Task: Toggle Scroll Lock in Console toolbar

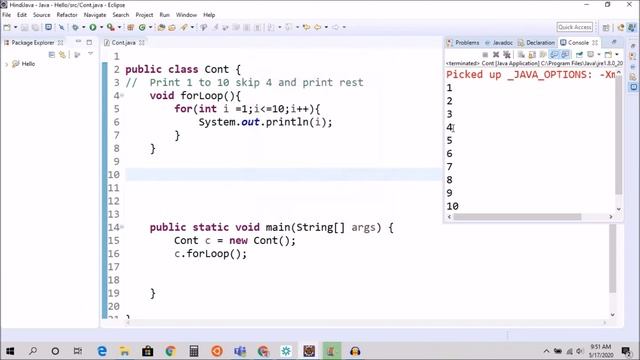Action: [532, 55]
